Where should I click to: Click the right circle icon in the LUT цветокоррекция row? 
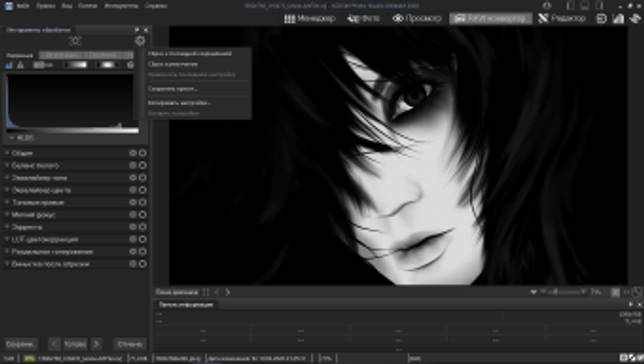pyautogui.click(x=143, y=239)
